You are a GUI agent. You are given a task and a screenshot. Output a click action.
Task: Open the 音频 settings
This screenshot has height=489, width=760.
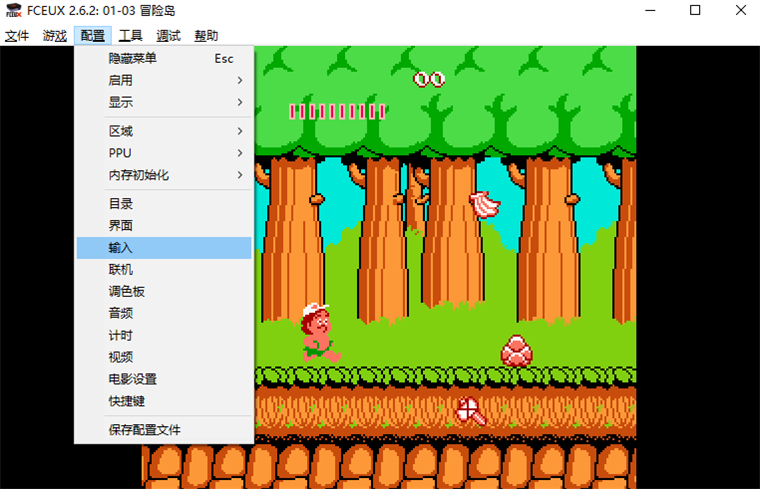(164, 314)
